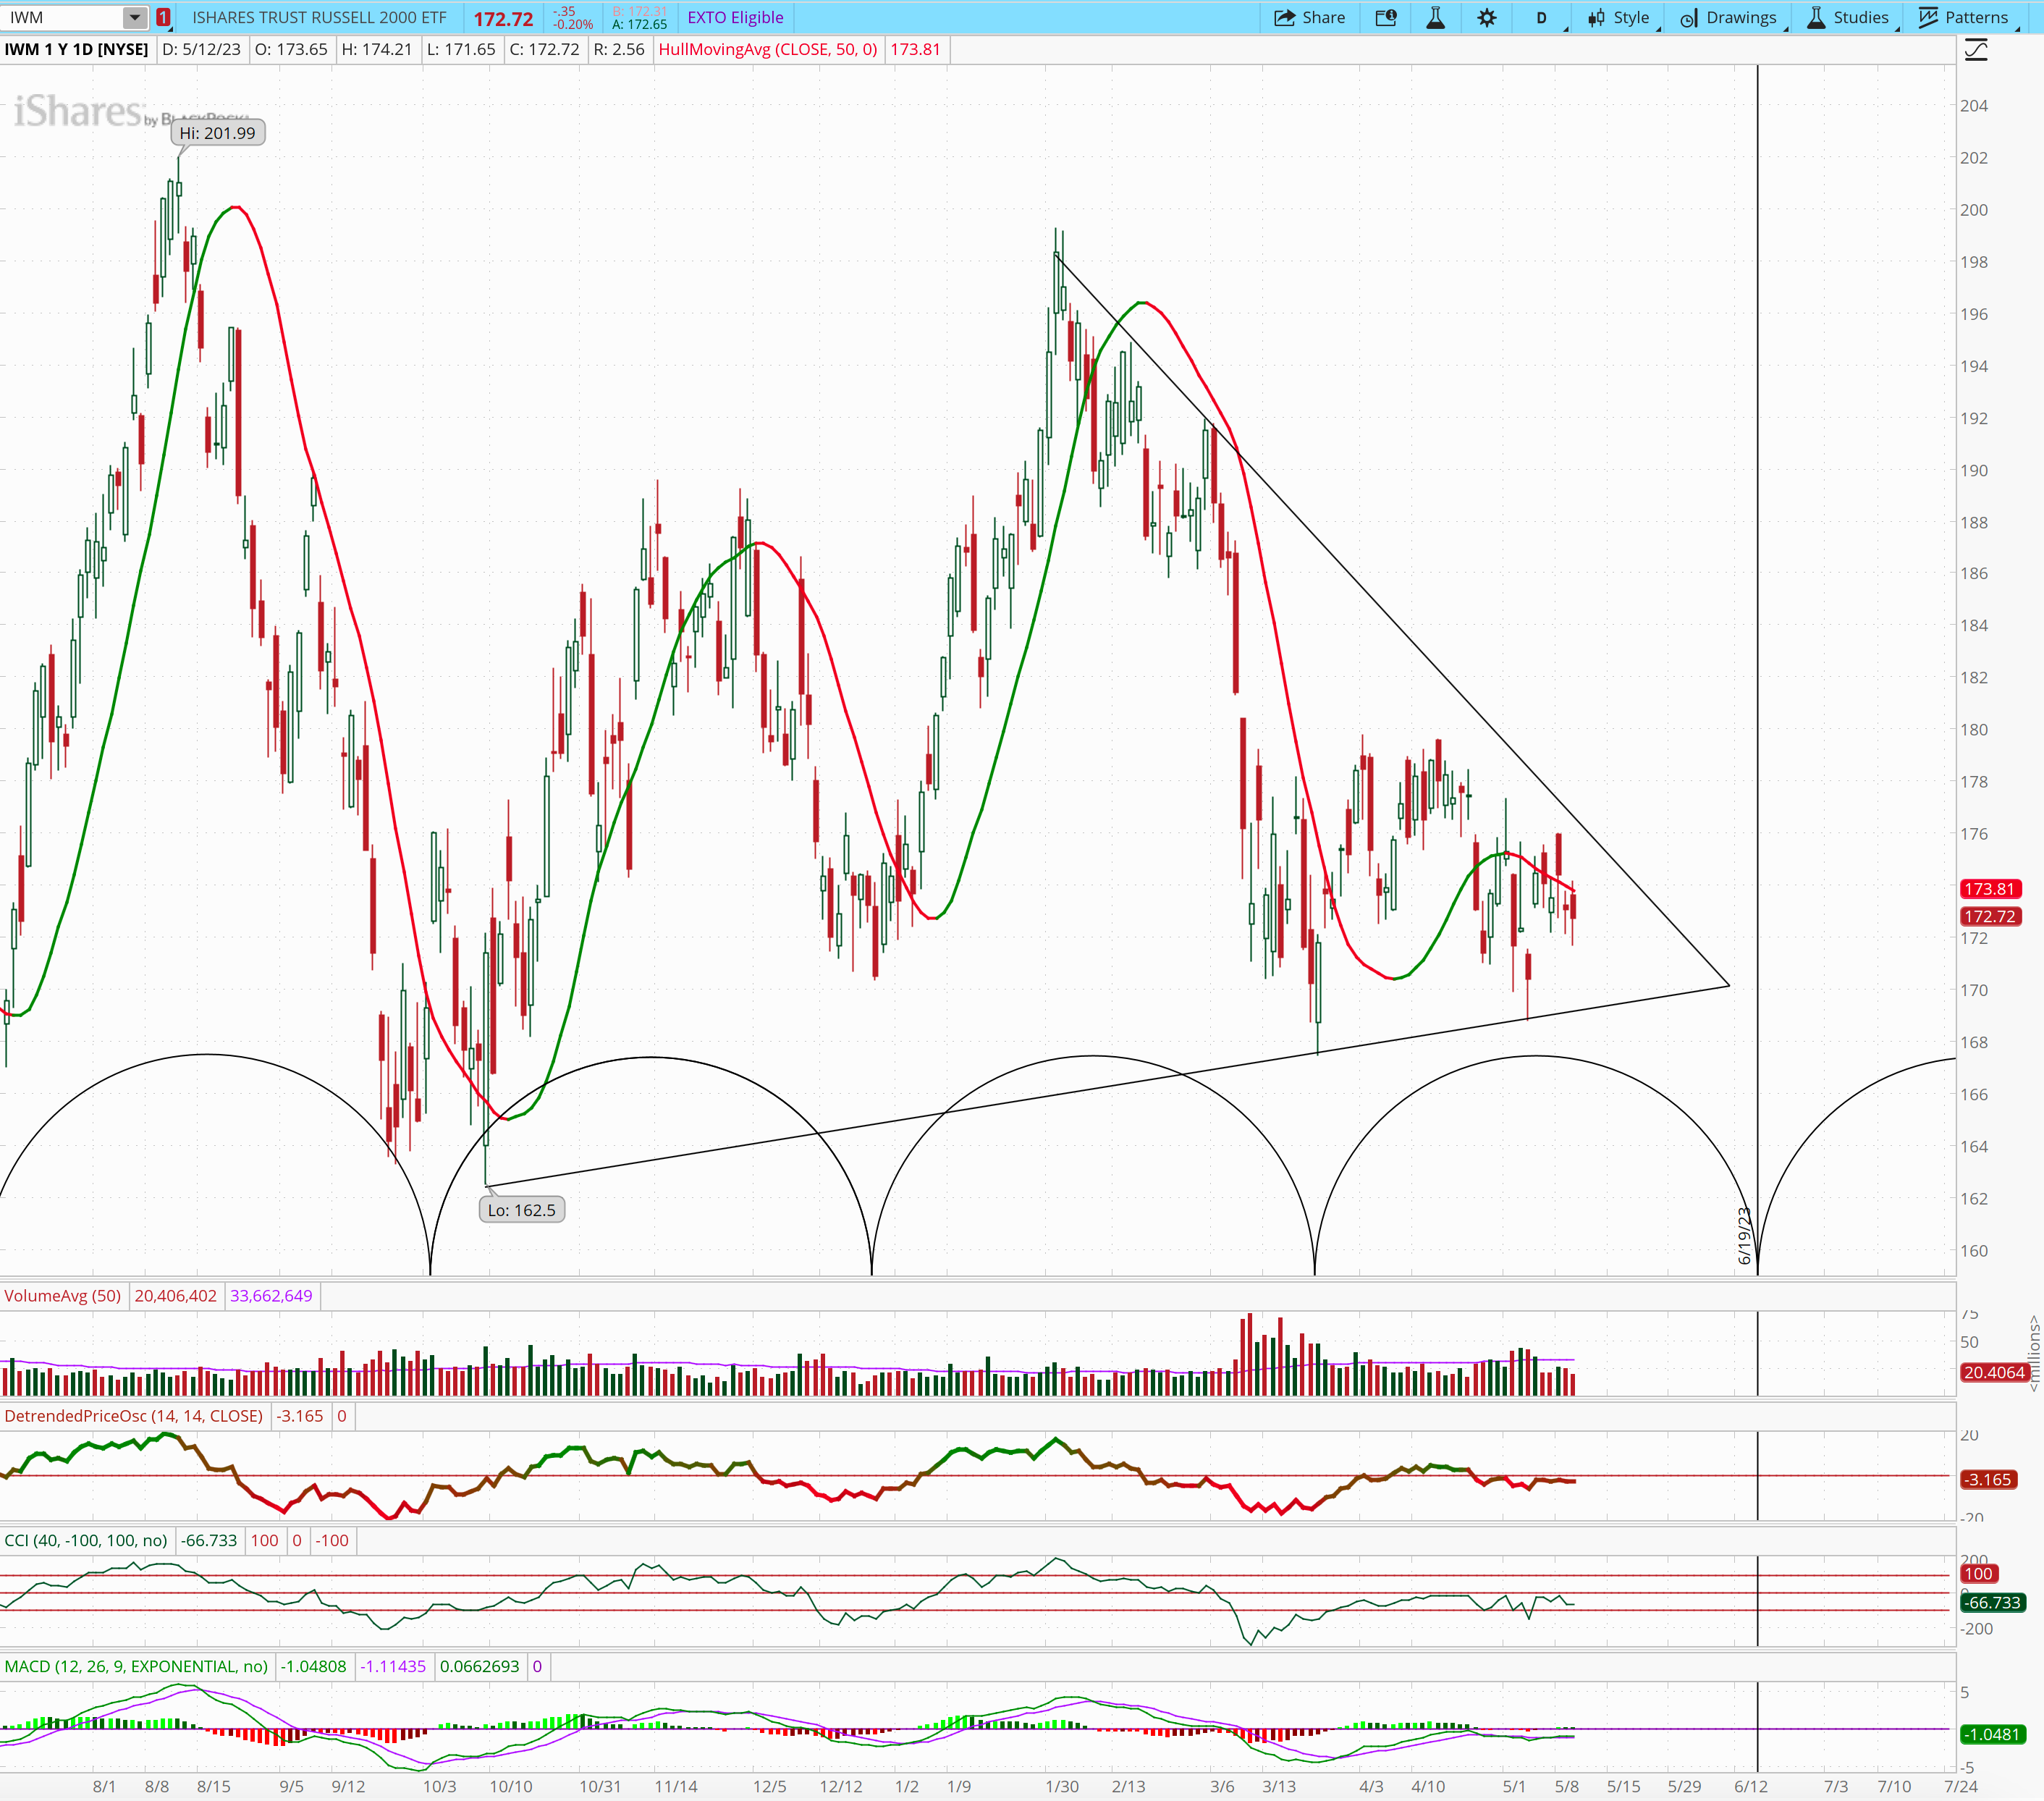Click the H: 174.21 high value
Screen dimensions: 2044x1801
[x=377, y=49]
